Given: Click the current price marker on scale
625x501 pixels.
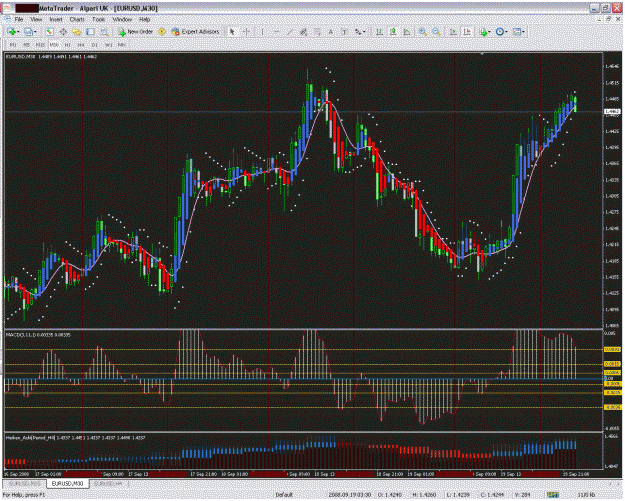Looking at the screenshot, I should coord(612,112).
